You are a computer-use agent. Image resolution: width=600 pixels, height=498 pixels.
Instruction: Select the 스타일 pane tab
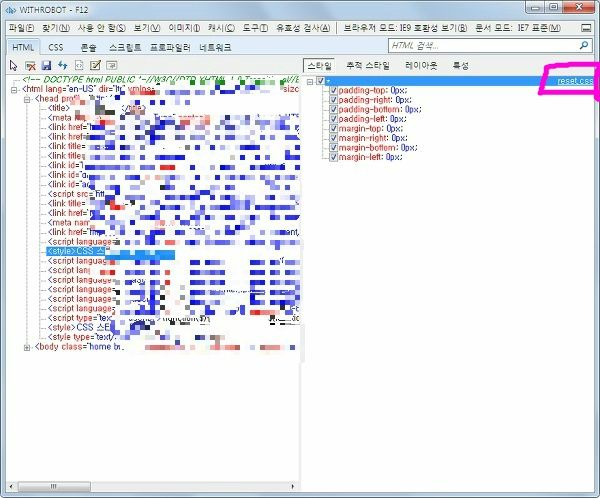coord(319,65)
